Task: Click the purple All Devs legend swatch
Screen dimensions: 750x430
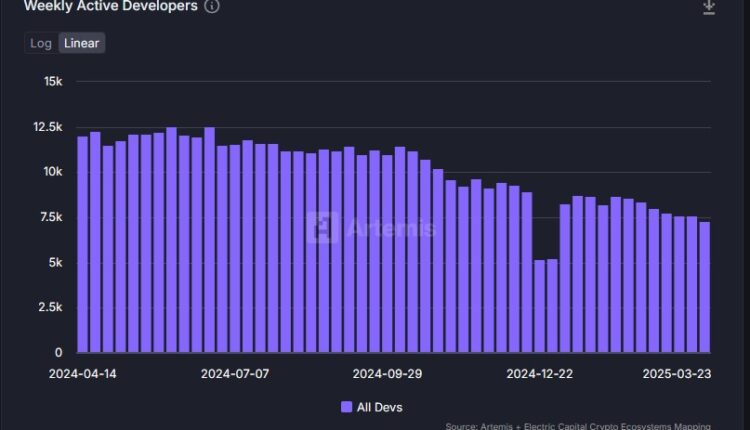Action: (347, 407)
